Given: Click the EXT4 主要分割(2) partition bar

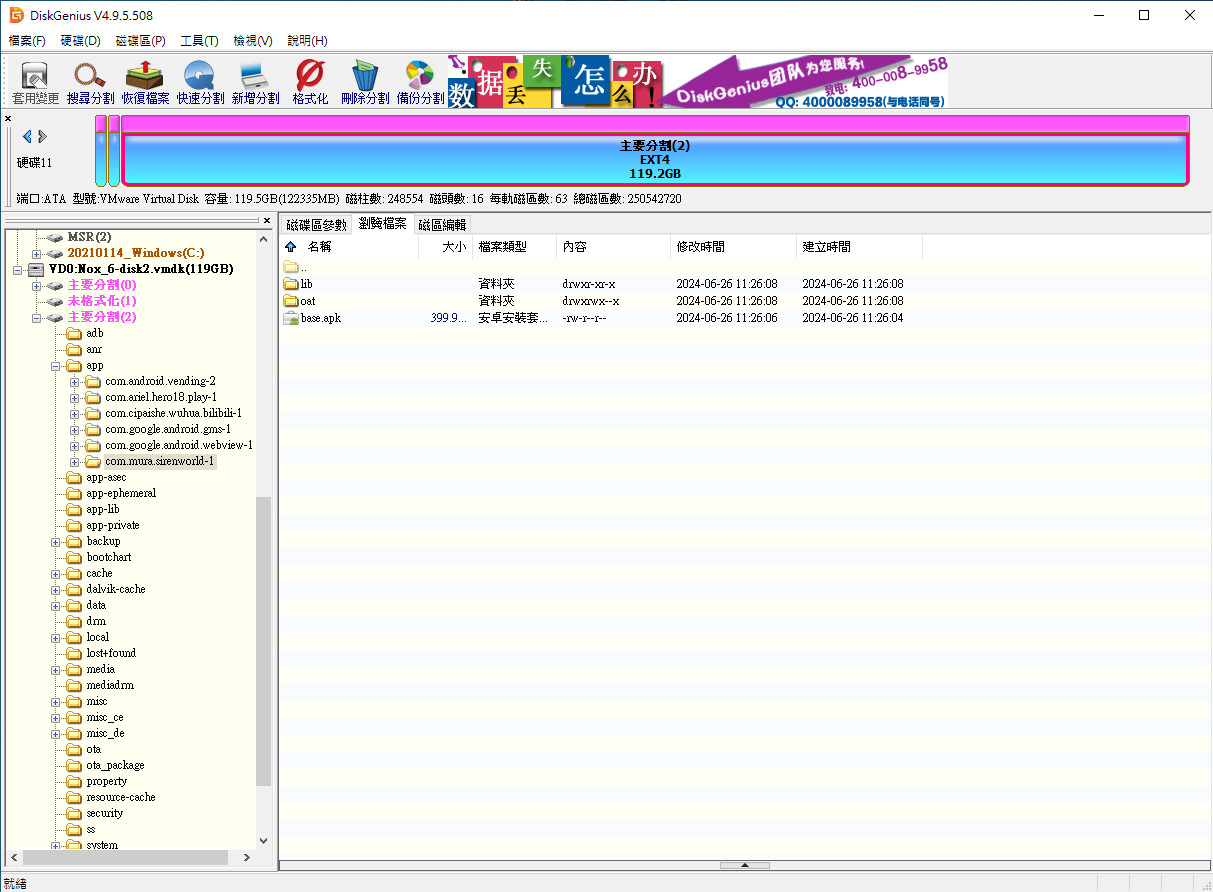Looking at the screenshot, I should (654, 160).
